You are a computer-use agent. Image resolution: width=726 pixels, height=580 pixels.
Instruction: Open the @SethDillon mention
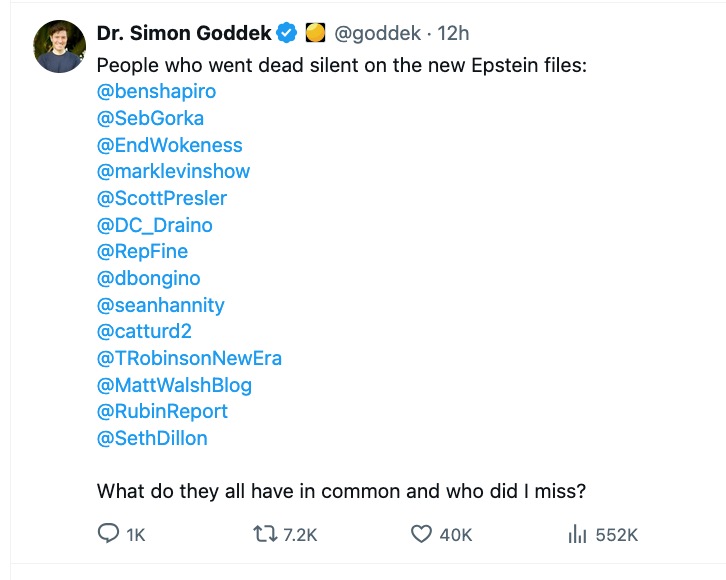[x=152, y=438]
